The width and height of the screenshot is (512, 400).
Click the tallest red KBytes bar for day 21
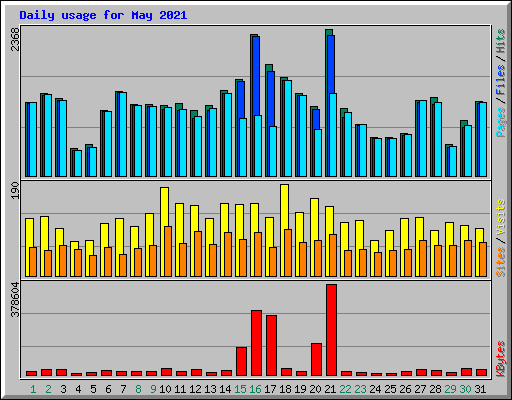tap(331, 330)
